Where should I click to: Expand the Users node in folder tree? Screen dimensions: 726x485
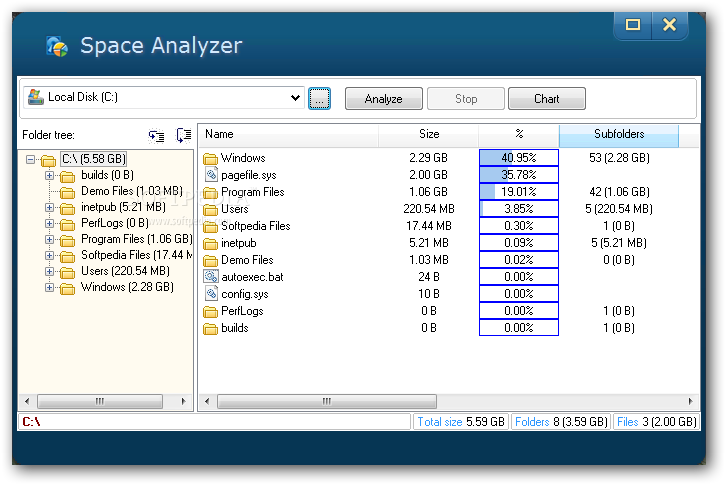[x=50, y=271]
